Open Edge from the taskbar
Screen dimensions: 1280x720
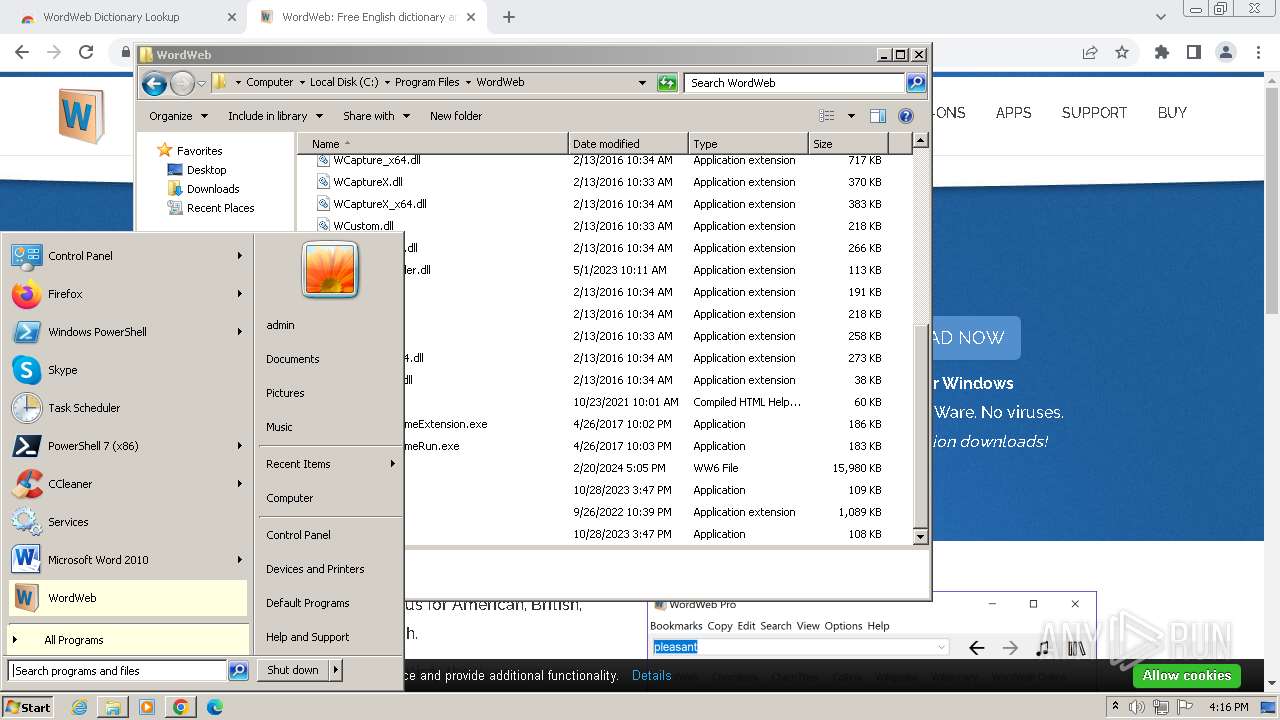pyautogui.click(x=214, y=707)
